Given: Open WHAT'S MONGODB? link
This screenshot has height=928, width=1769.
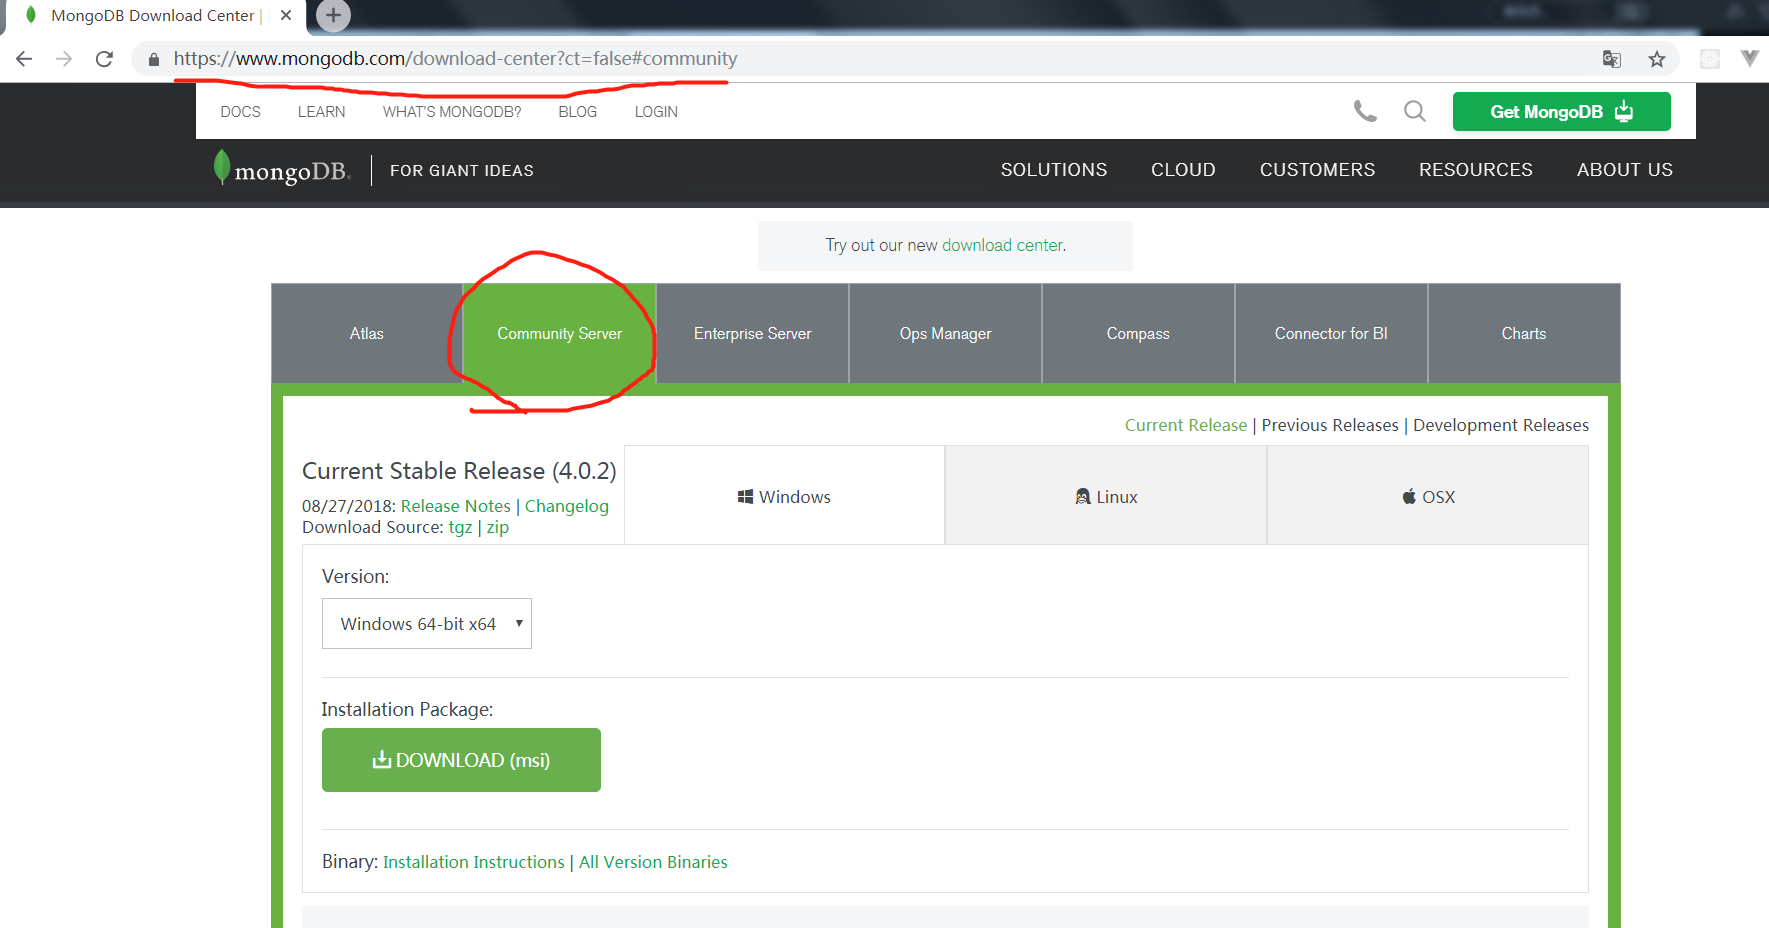Looking at the screenshot, I should click(452, 112).
